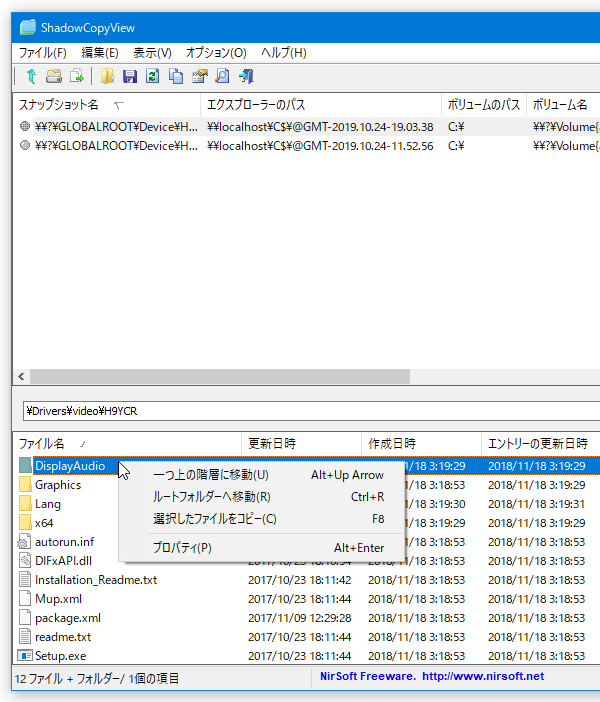Click the copy selected items pages icon

(x=176, y=77)
